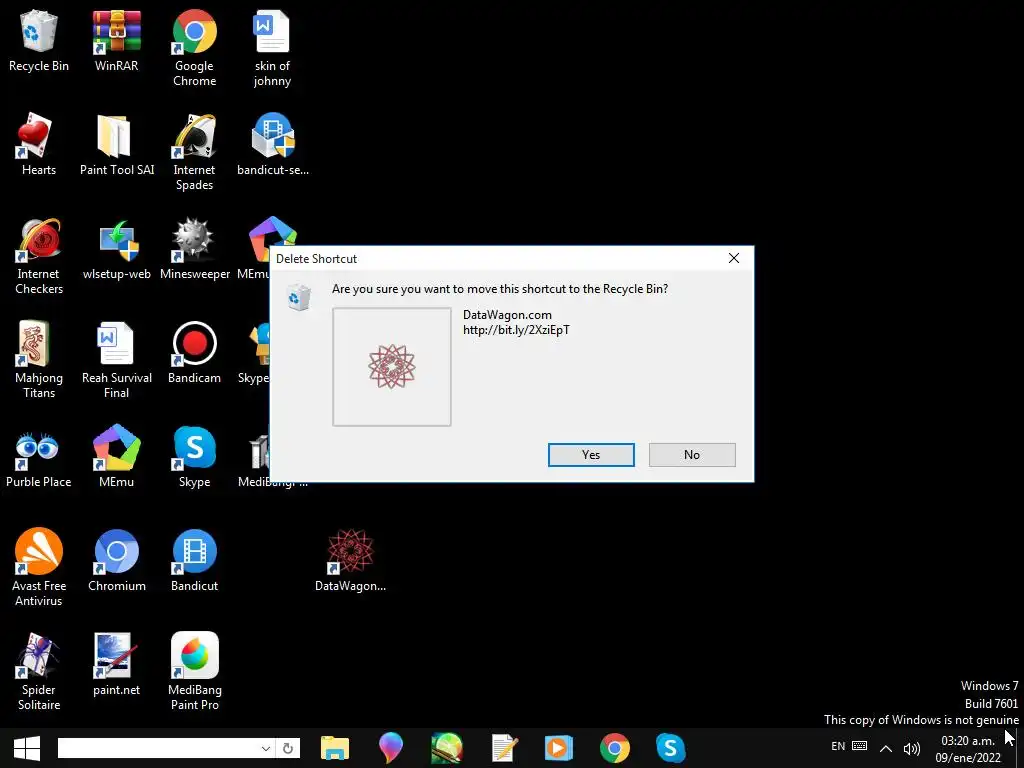Select the Recycle Bin desktop icon
Image resolution: width=1024 pixels, height=768 pixels.
[x=39, y=42]
